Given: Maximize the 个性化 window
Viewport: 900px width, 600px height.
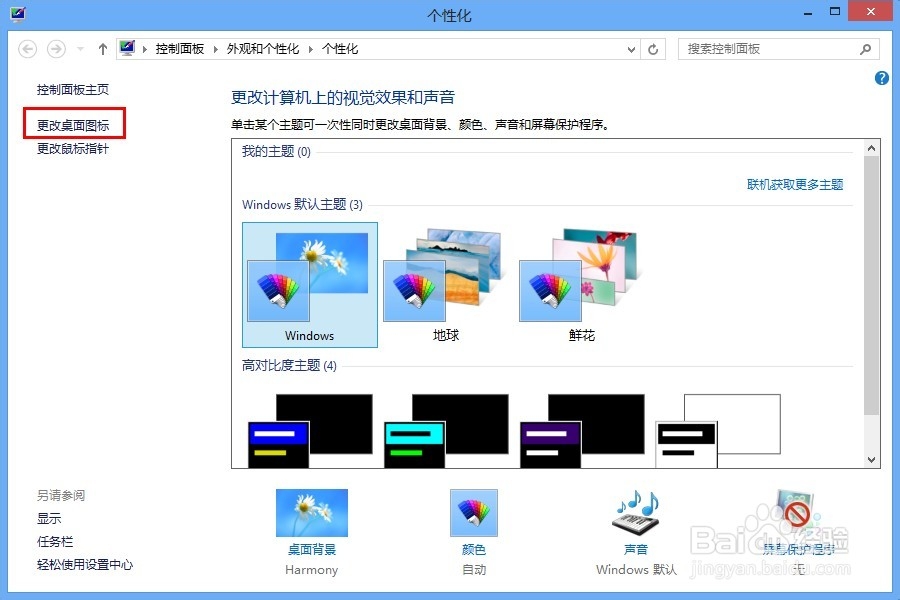Looking at the screenshot, I should point(835,11).
